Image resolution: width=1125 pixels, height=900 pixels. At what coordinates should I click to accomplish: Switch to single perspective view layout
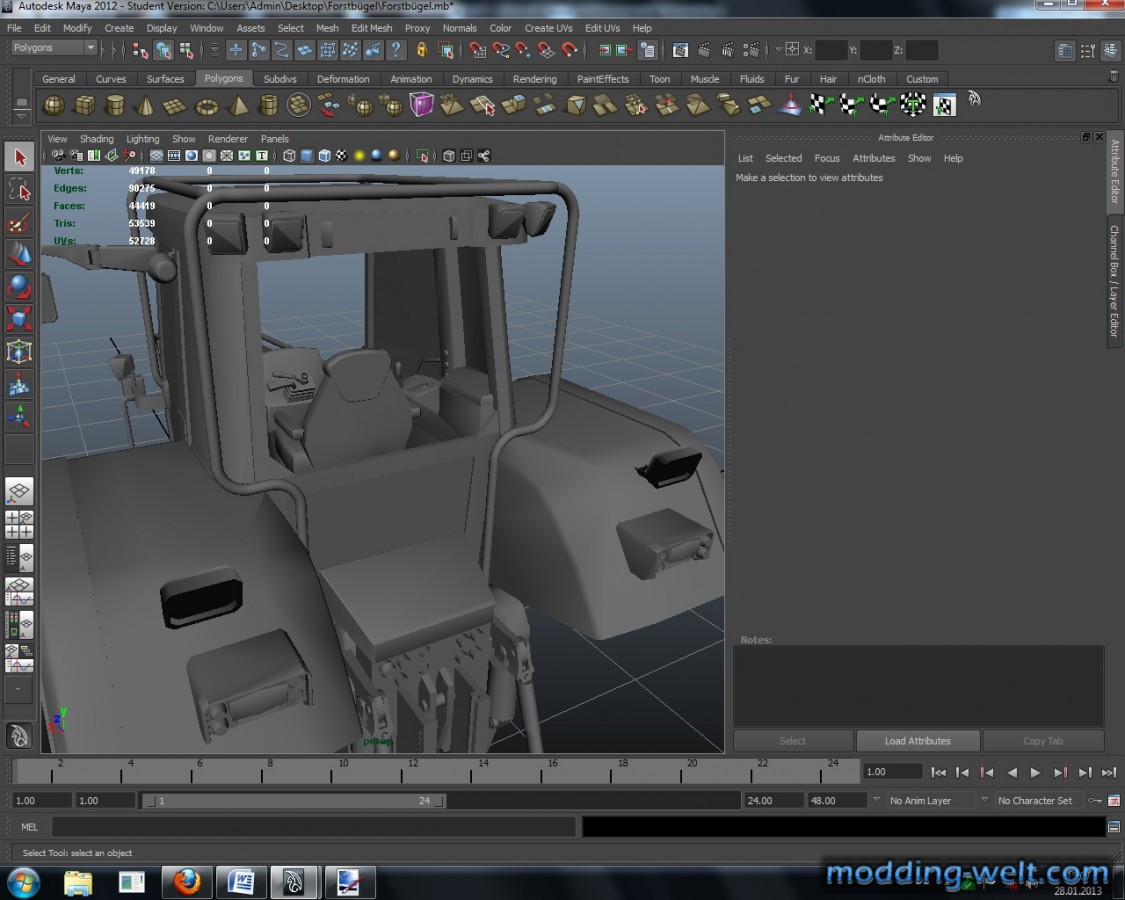(19, 492)
